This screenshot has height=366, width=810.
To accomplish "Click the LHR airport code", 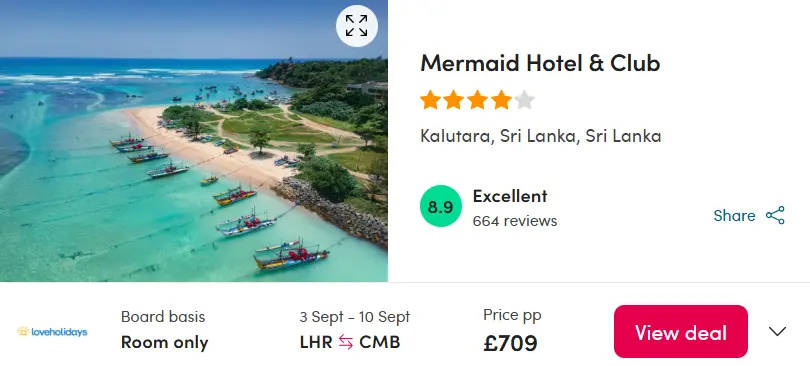I will (x=316, y=342).
